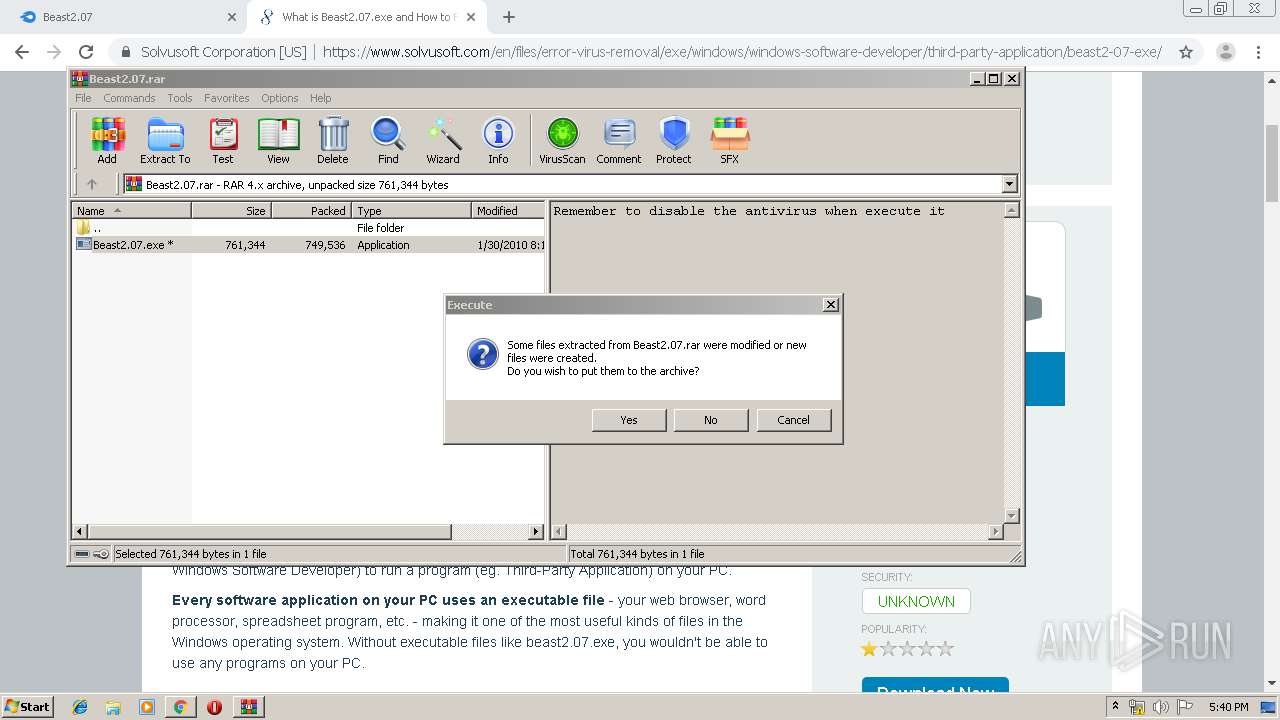Open the Favorites menu
The image size is (1280, 720).
click(227, 98)
